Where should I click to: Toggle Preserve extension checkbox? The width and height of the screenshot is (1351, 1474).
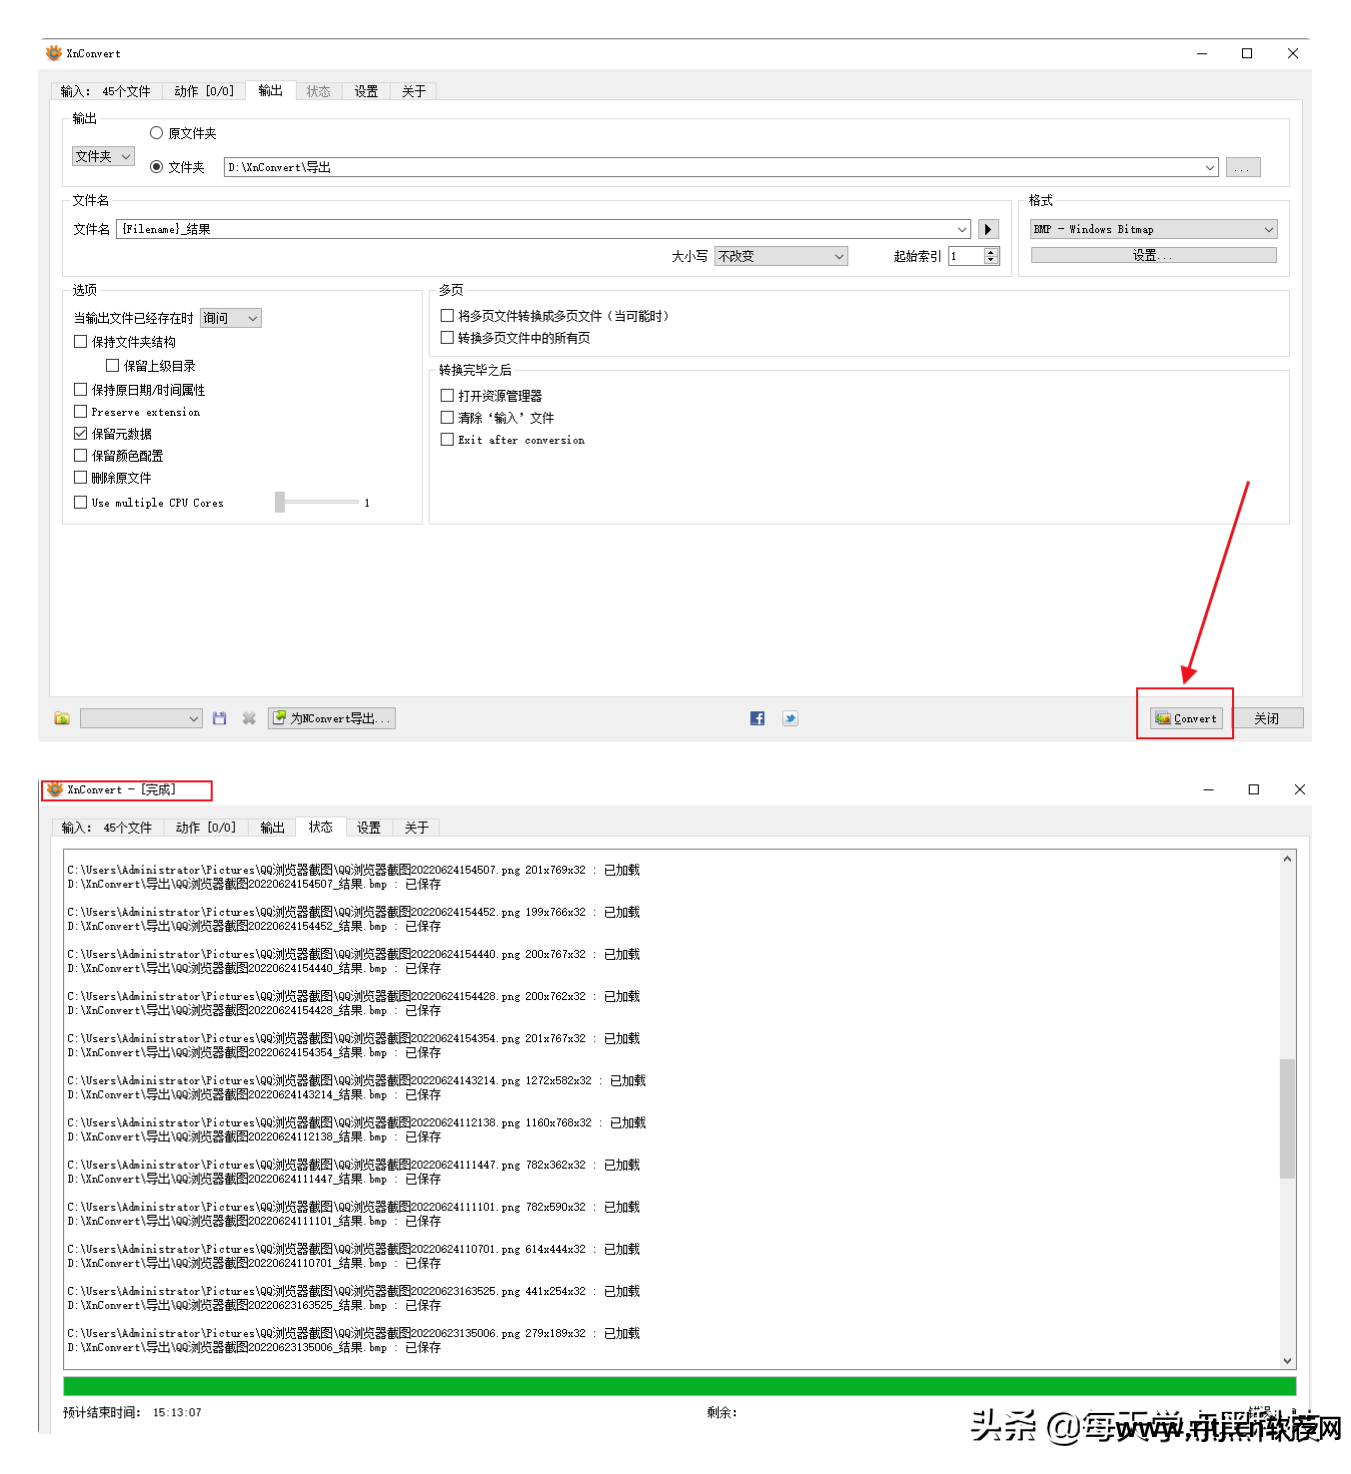81,412
